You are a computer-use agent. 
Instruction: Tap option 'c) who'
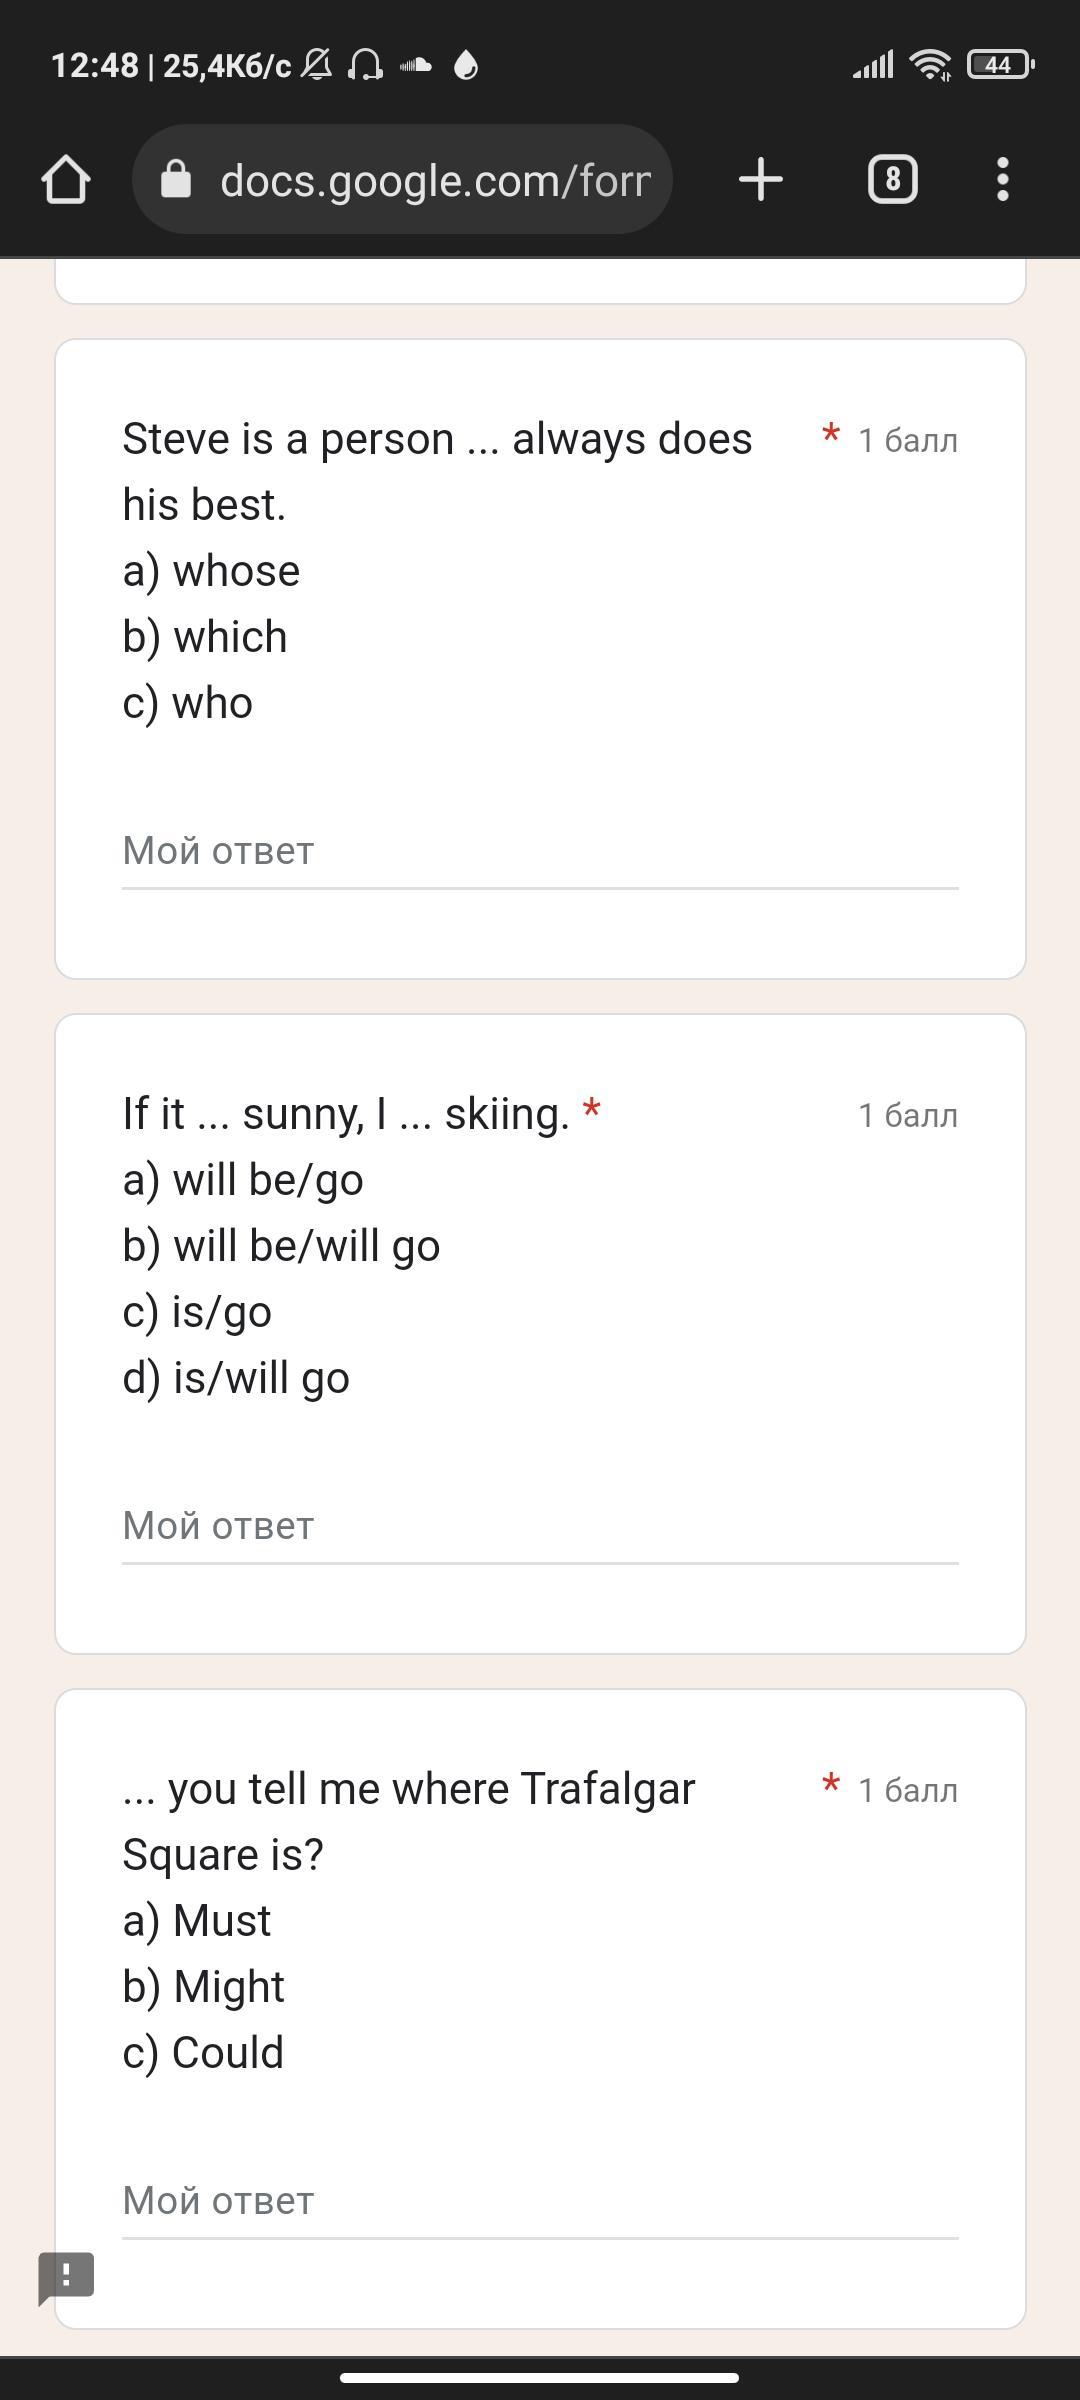tap(187, 703)
